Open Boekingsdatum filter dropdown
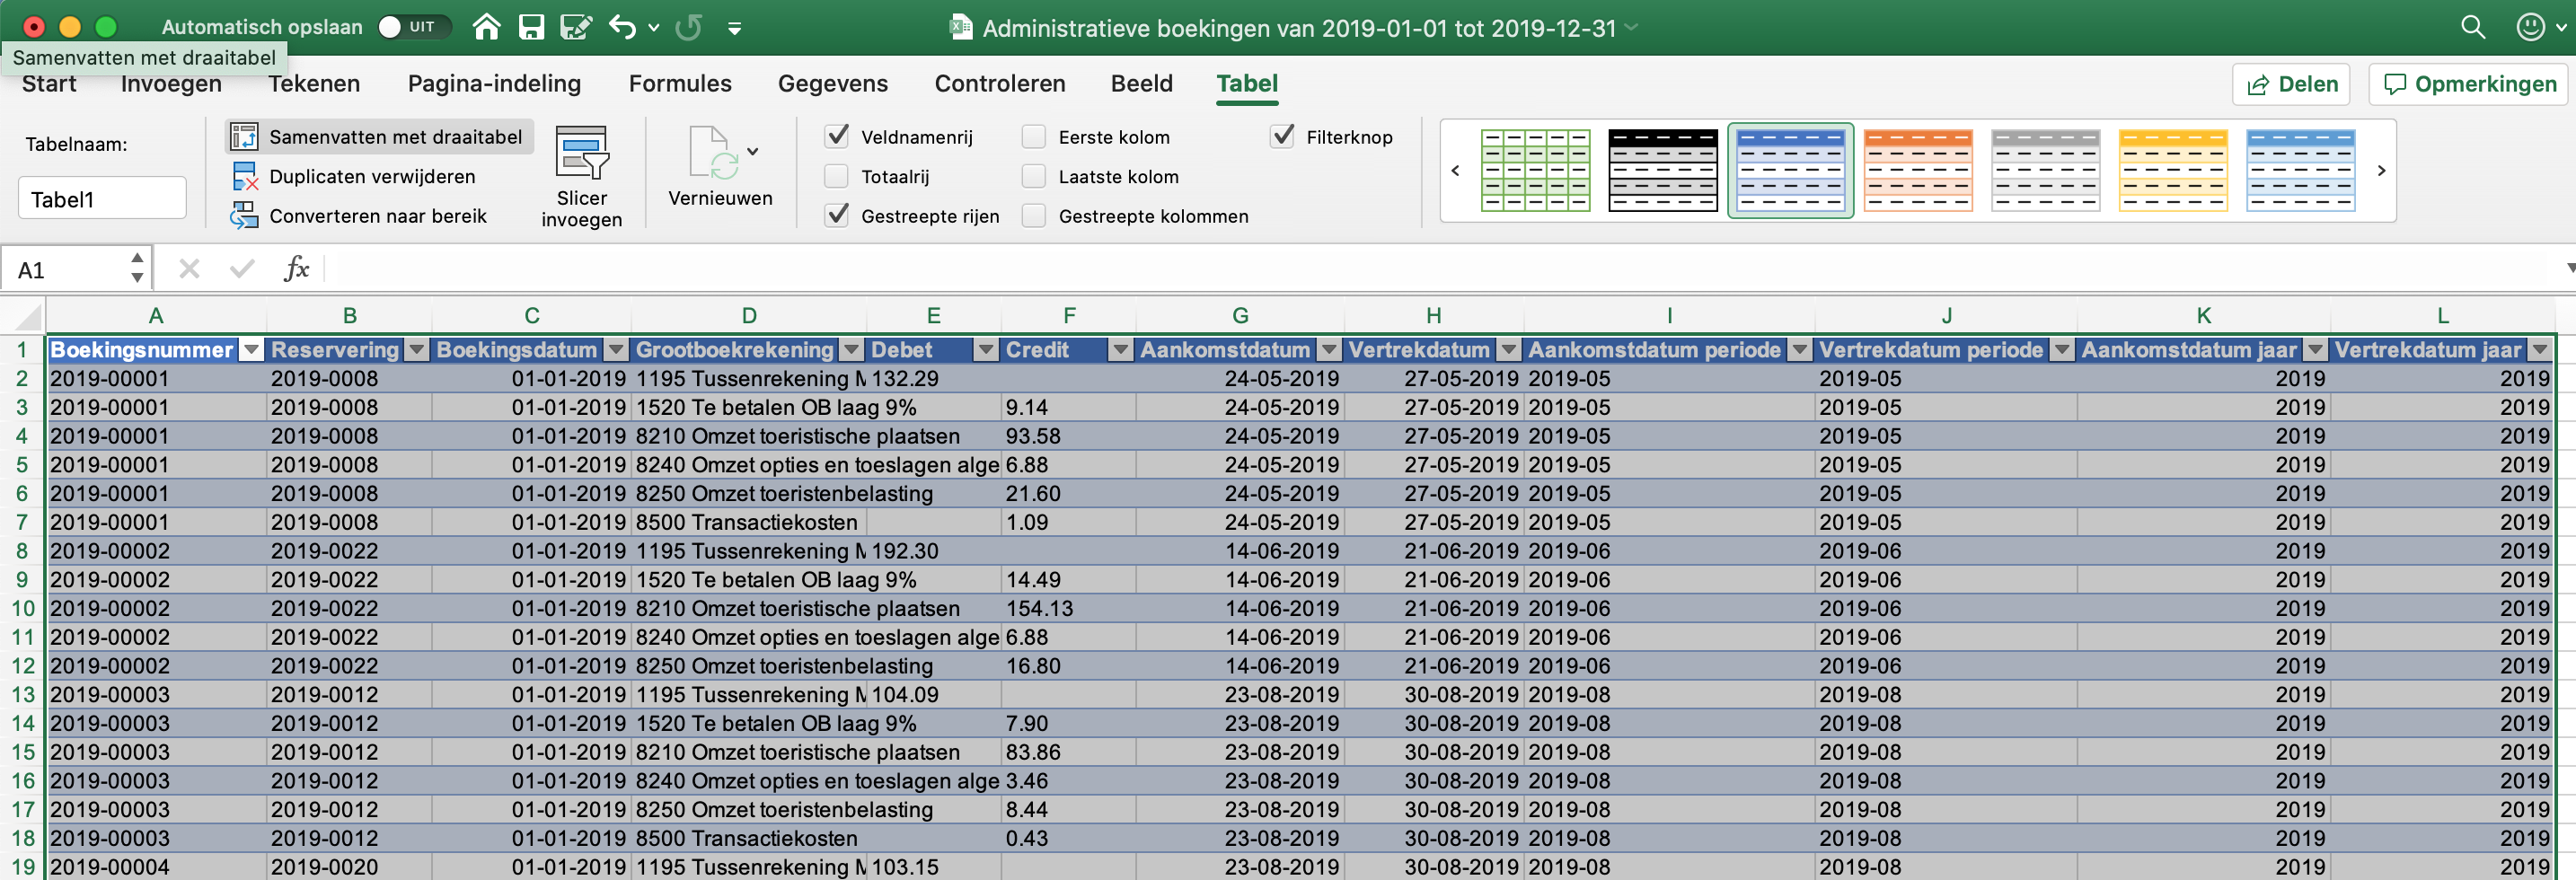The image size is (2576, 880). tap(616, 350)
